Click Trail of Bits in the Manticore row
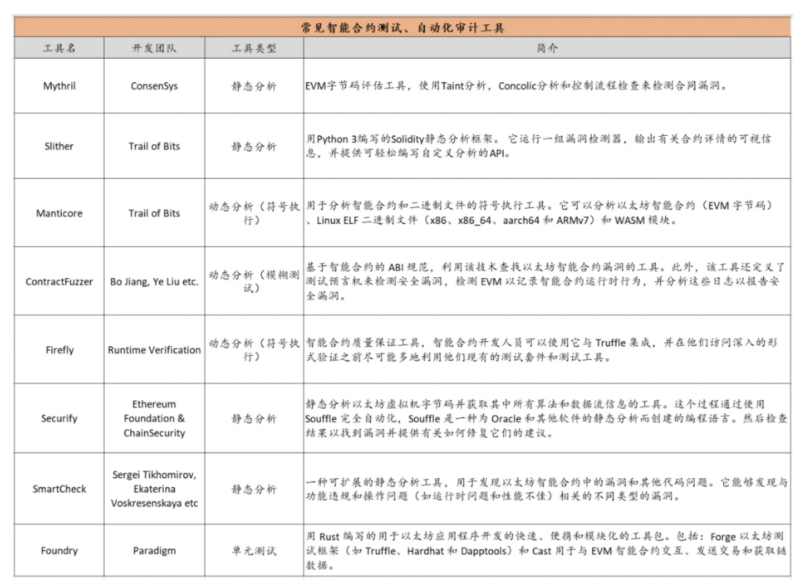Screen dimensions: 803x584 point(154,213)
